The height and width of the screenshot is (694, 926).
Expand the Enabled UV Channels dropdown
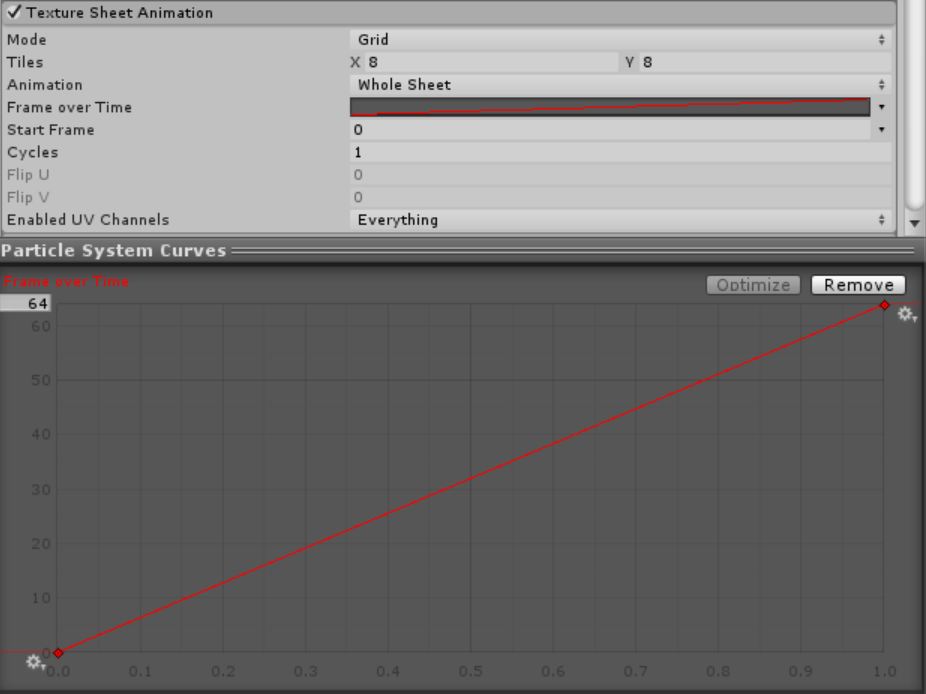click(x=620, y=220)
